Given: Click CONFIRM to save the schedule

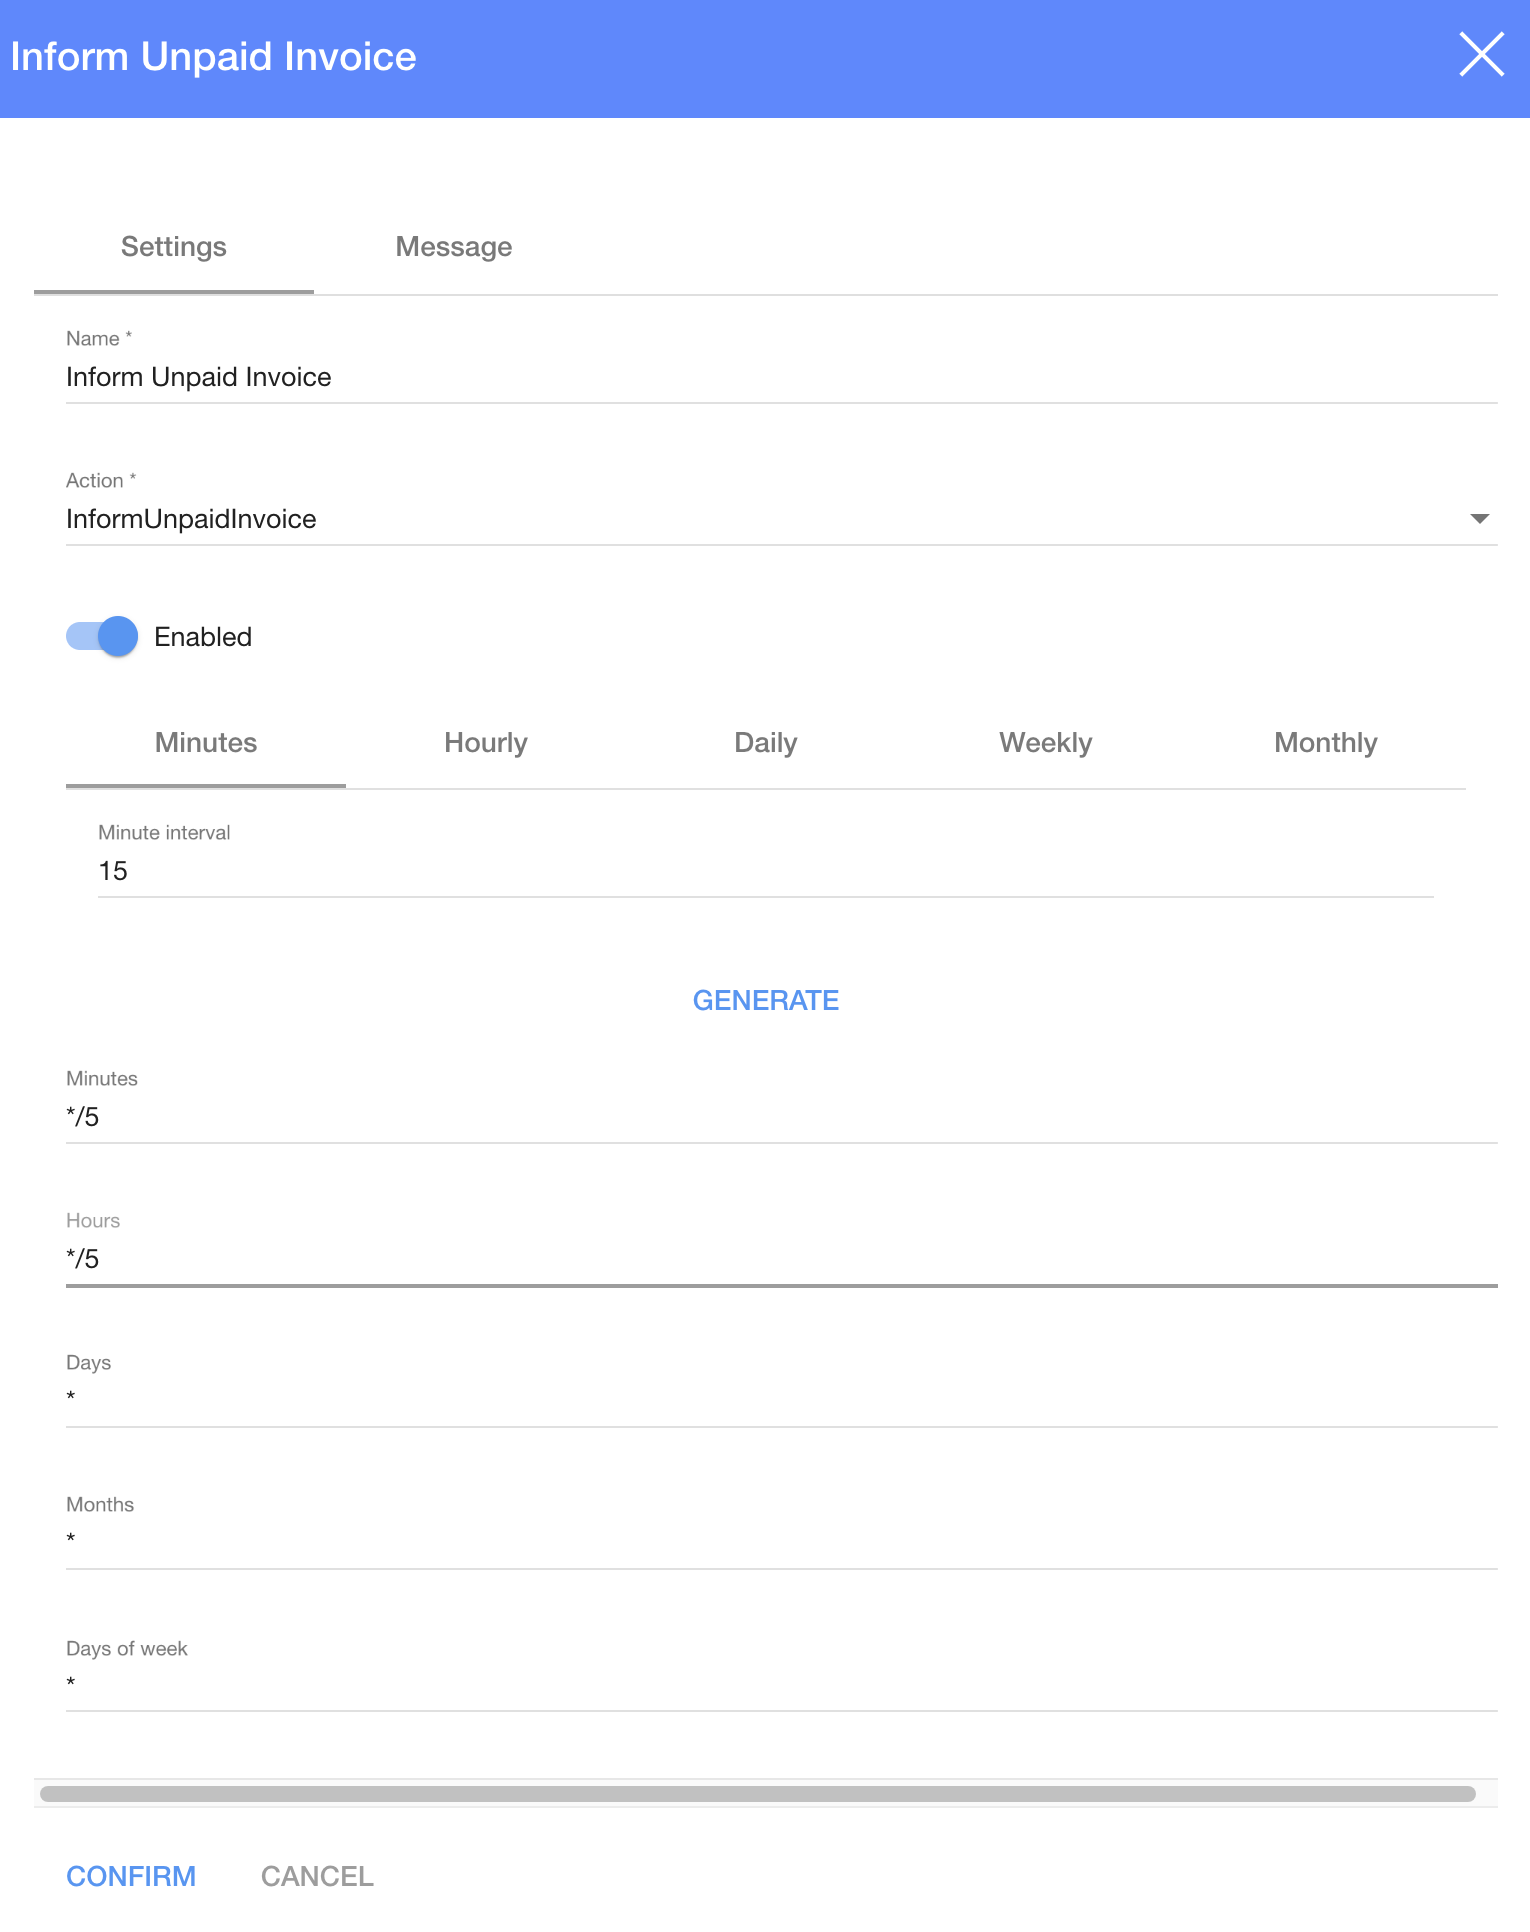Looking at the screenshot, I should 131,1876.
